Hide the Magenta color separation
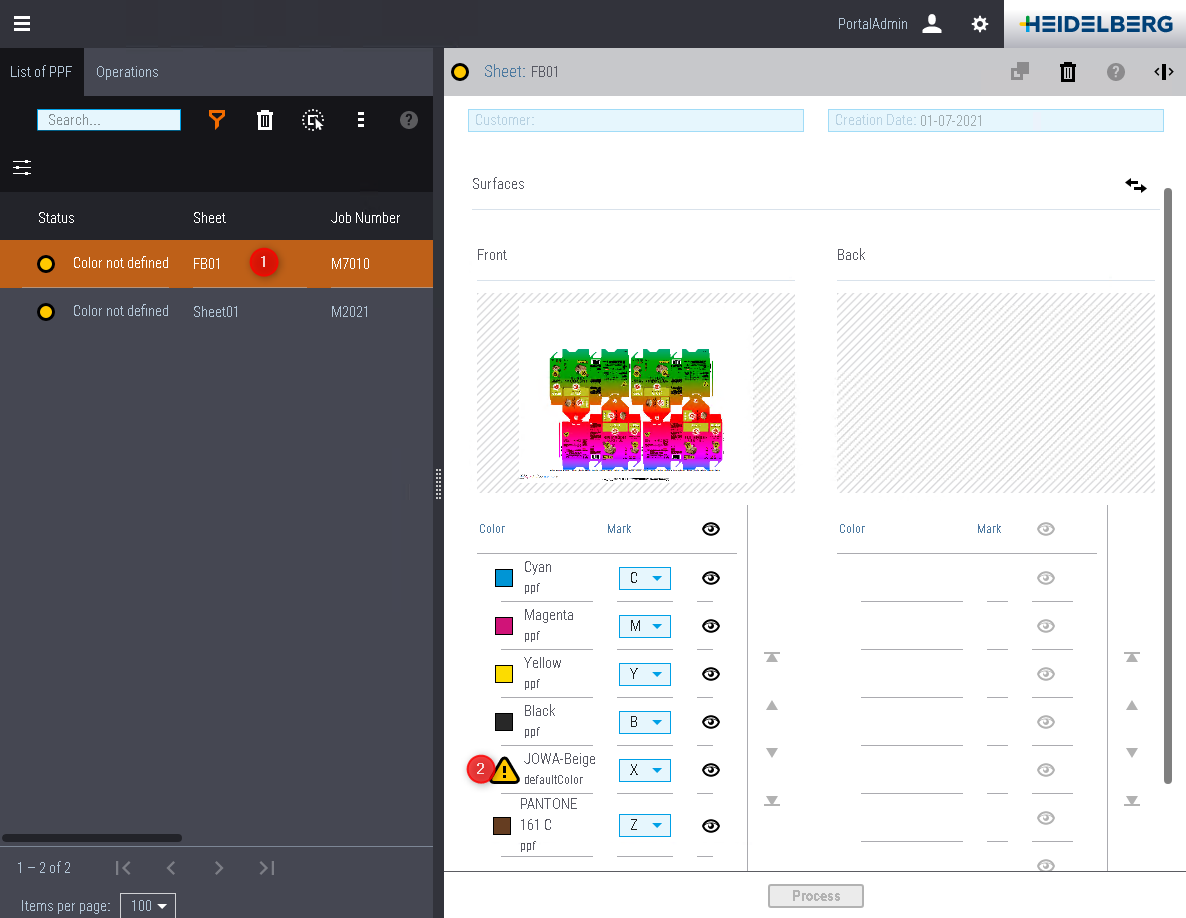 (x=711, y=626)
